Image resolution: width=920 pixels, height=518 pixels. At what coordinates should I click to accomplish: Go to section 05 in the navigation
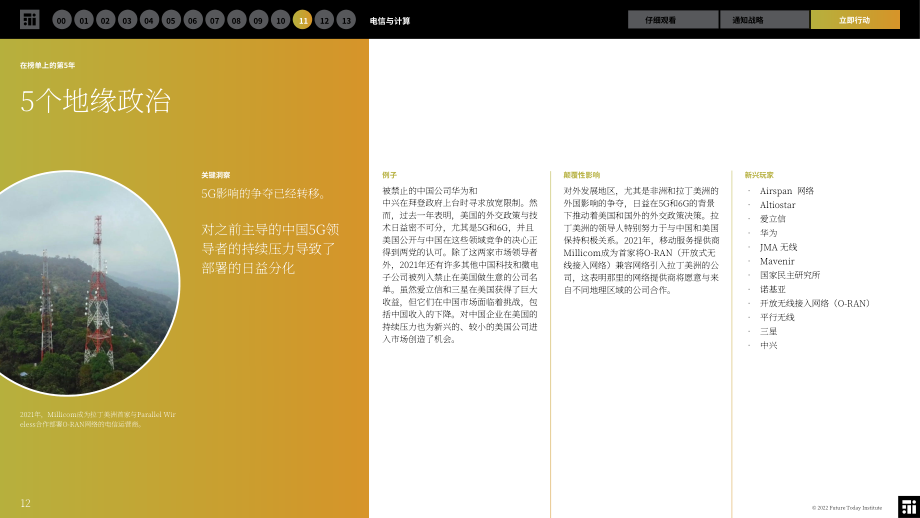[x=171, y=20]
